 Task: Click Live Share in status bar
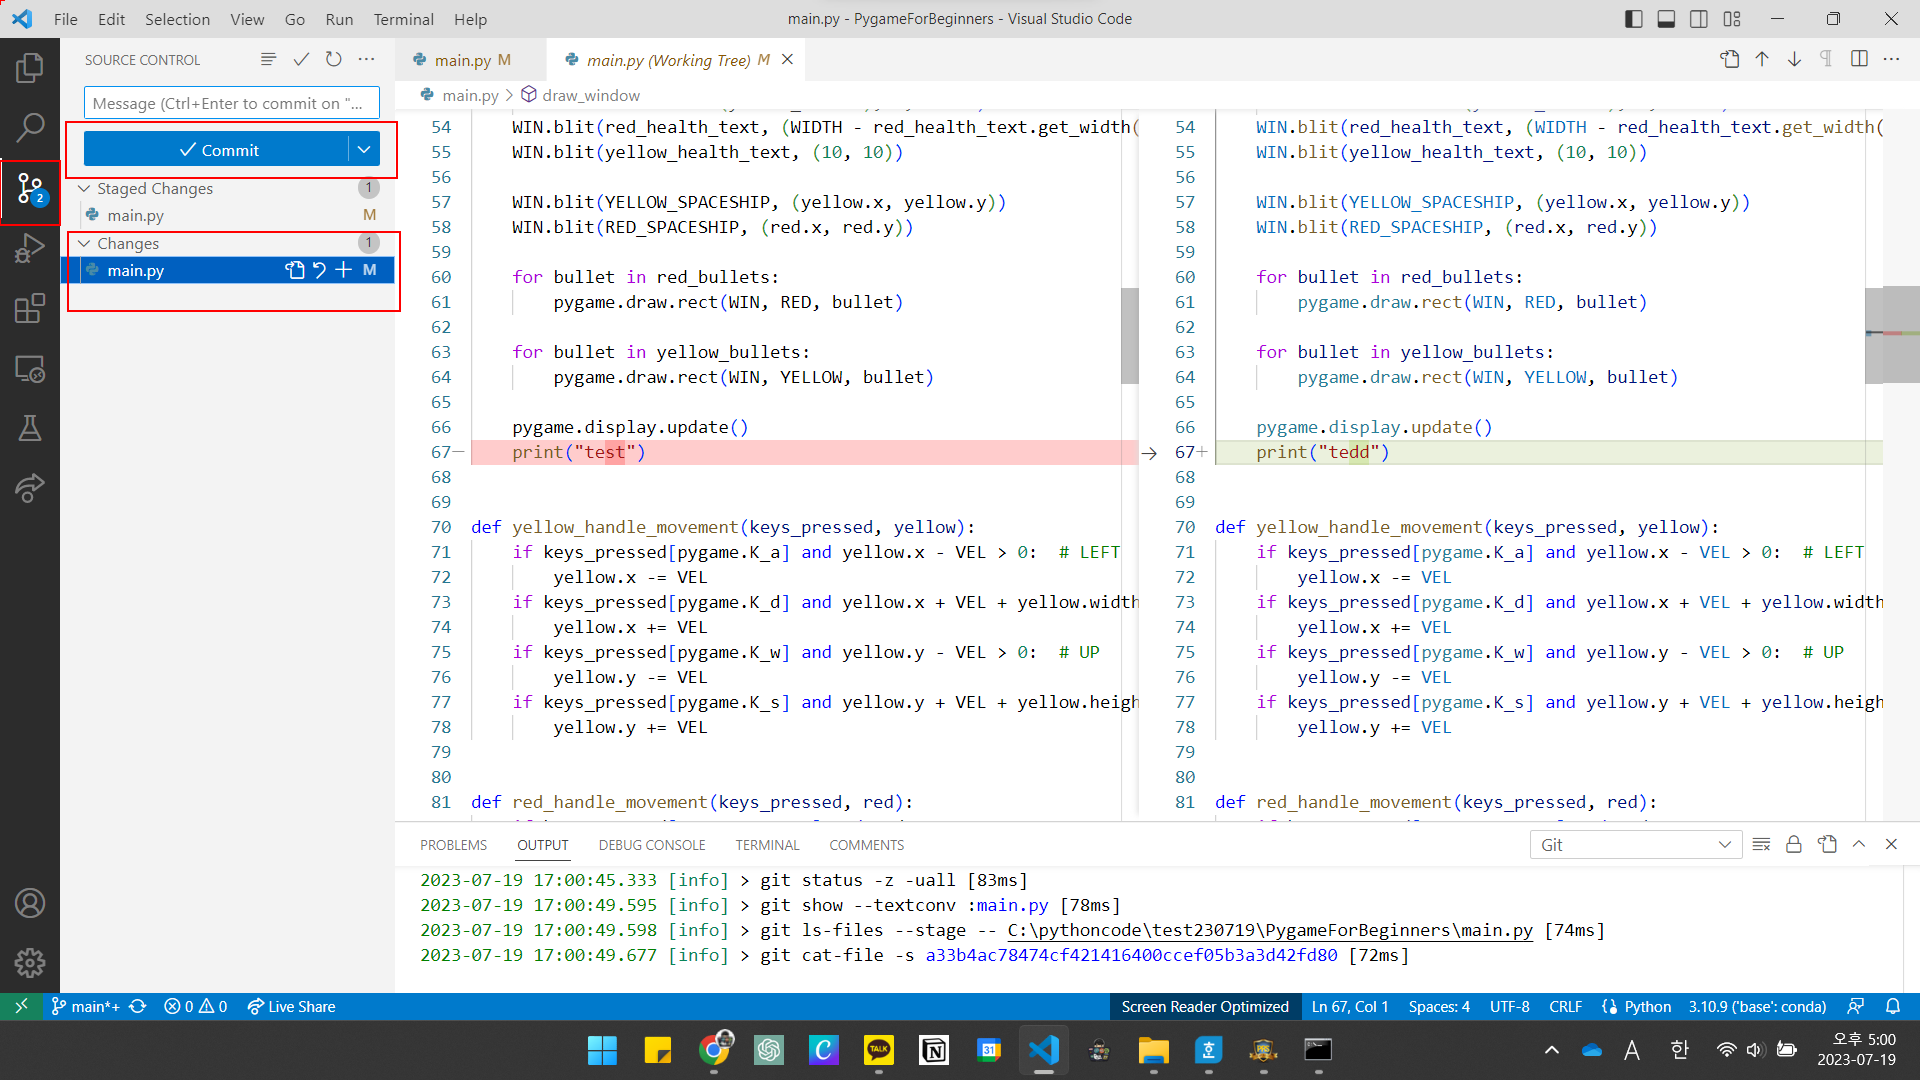tap(291, 1007)
